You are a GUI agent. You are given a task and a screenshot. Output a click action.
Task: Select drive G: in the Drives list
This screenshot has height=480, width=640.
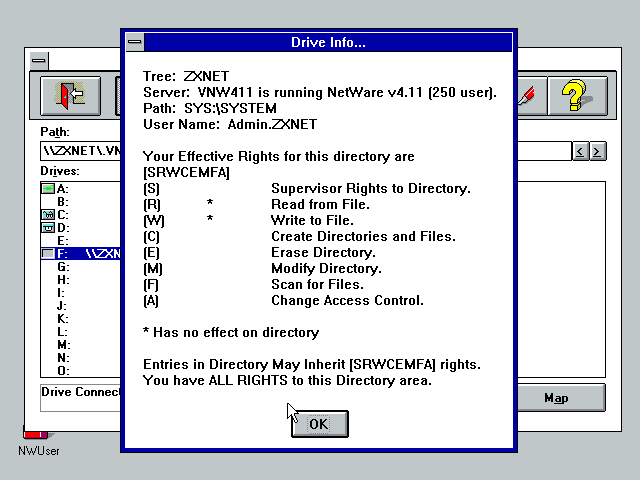pyautogui.click(x=80, y=267)
